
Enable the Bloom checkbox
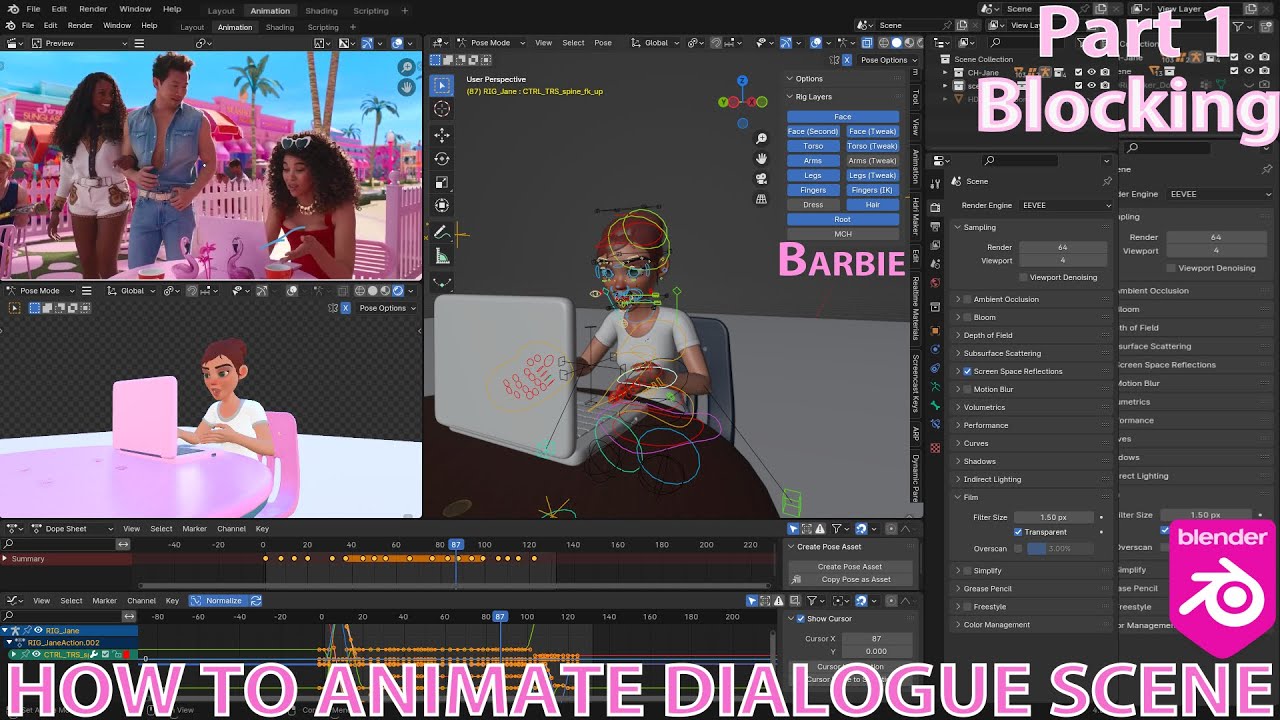[967, 317]
